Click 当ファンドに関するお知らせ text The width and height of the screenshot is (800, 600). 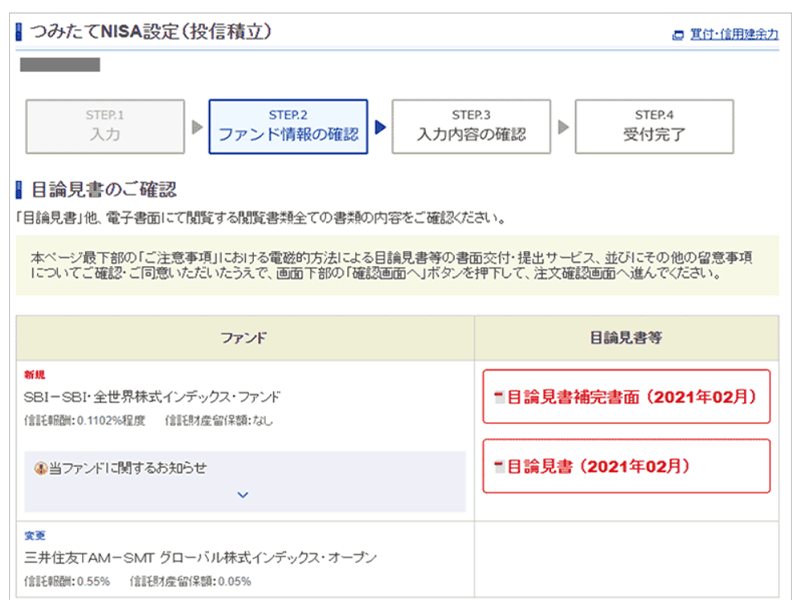(x=128, y=468)
